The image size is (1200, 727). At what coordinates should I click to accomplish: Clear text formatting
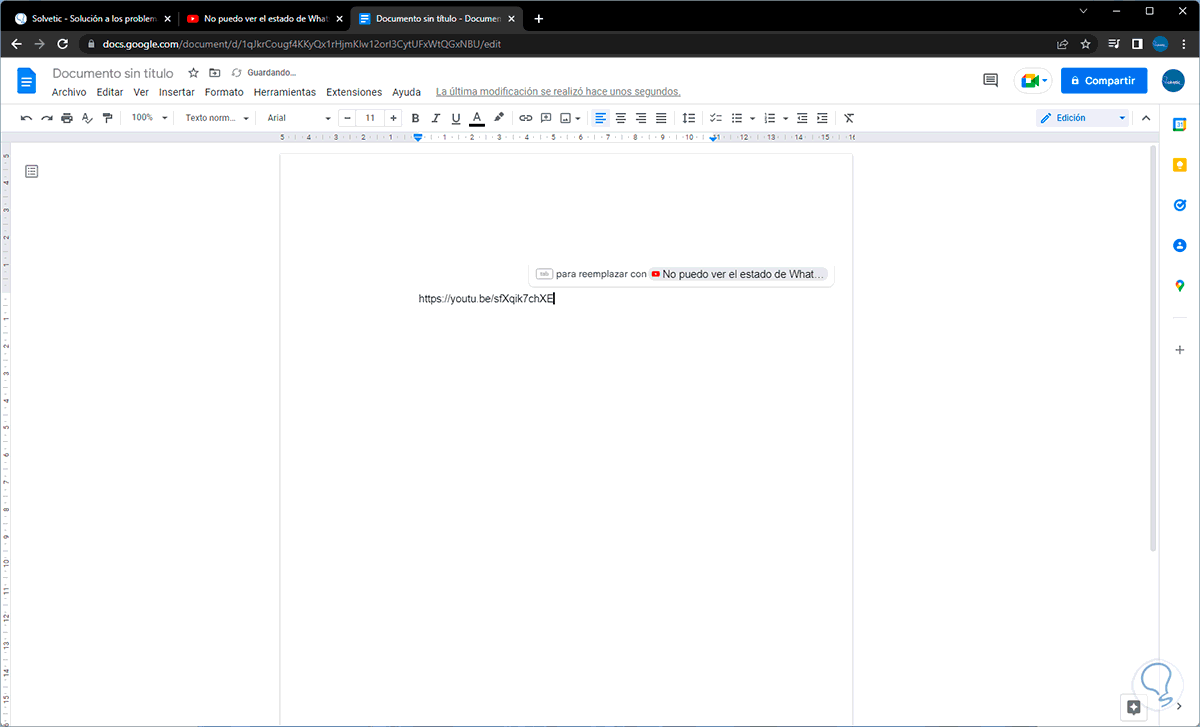[x=849, y=118]
